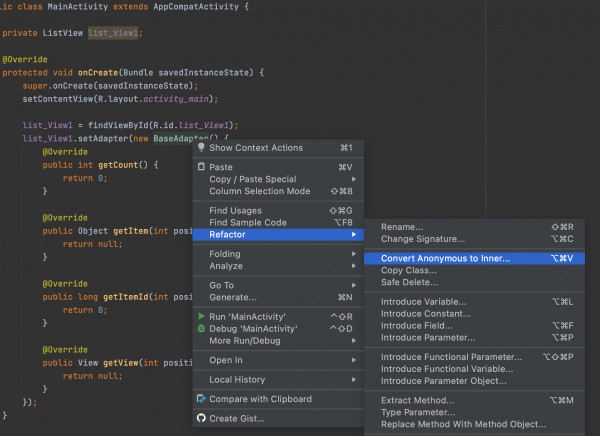
Task: Click getCount method name
Action: 118,165
